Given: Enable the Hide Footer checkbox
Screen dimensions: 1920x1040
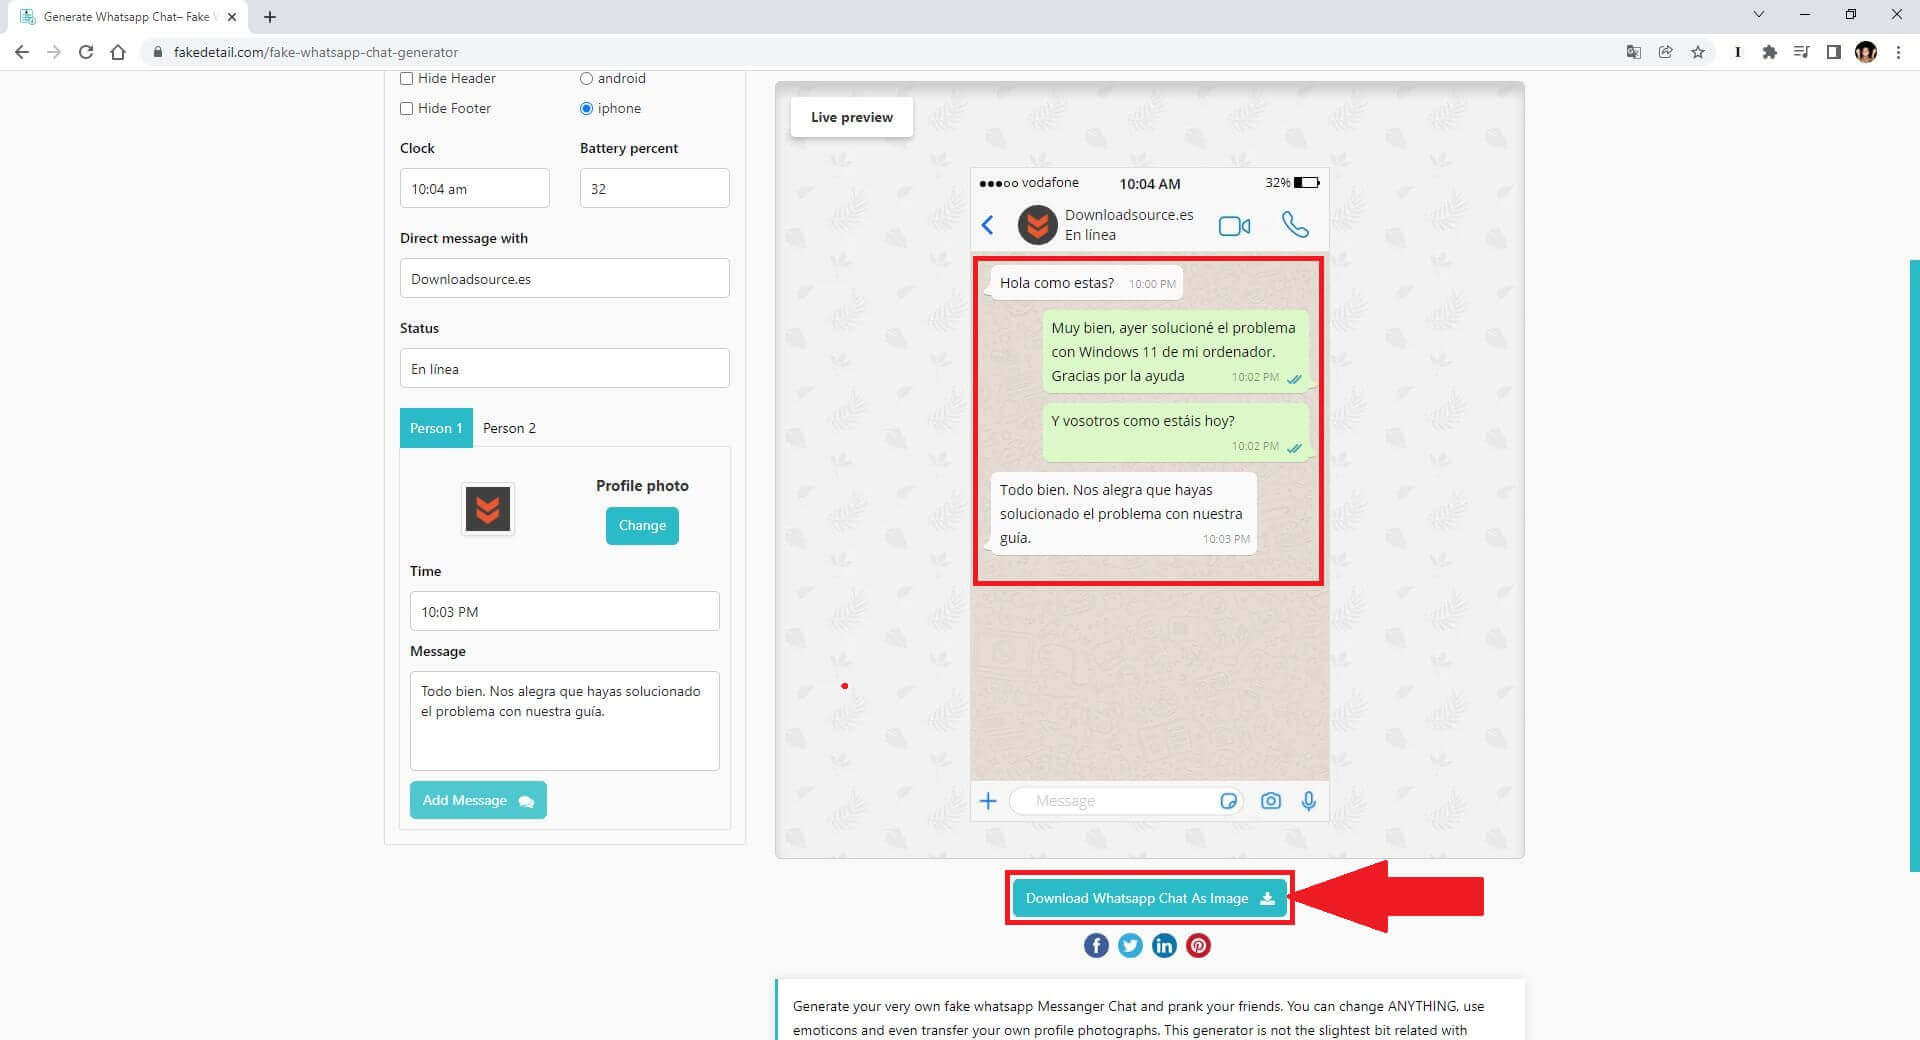Looking at the screenshot, I should click(406, 108).
